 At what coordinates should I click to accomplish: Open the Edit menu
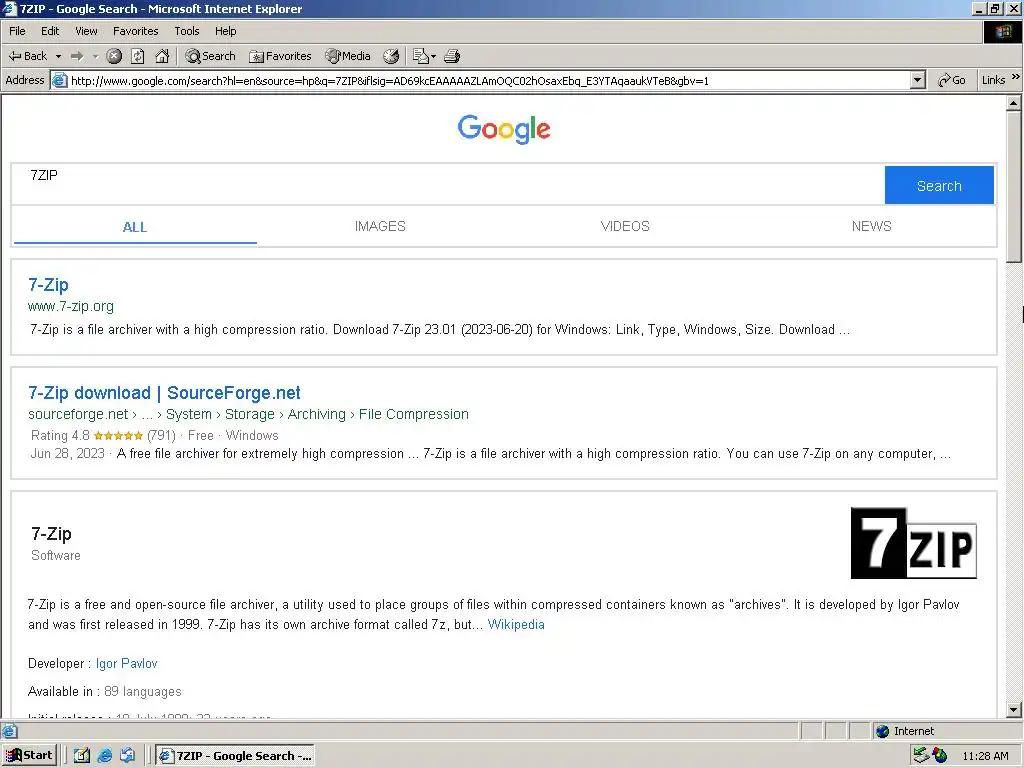click(50, 31)
